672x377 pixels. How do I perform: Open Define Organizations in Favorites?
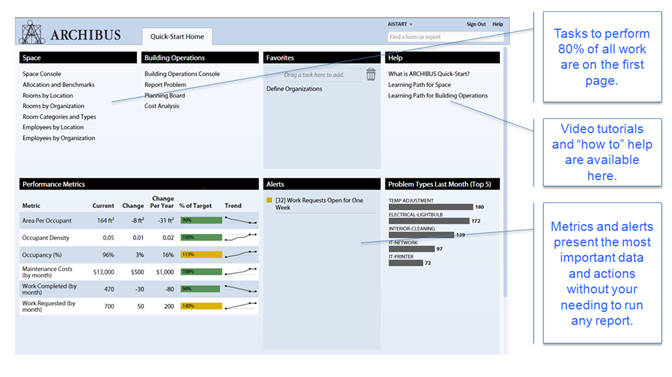294,89
